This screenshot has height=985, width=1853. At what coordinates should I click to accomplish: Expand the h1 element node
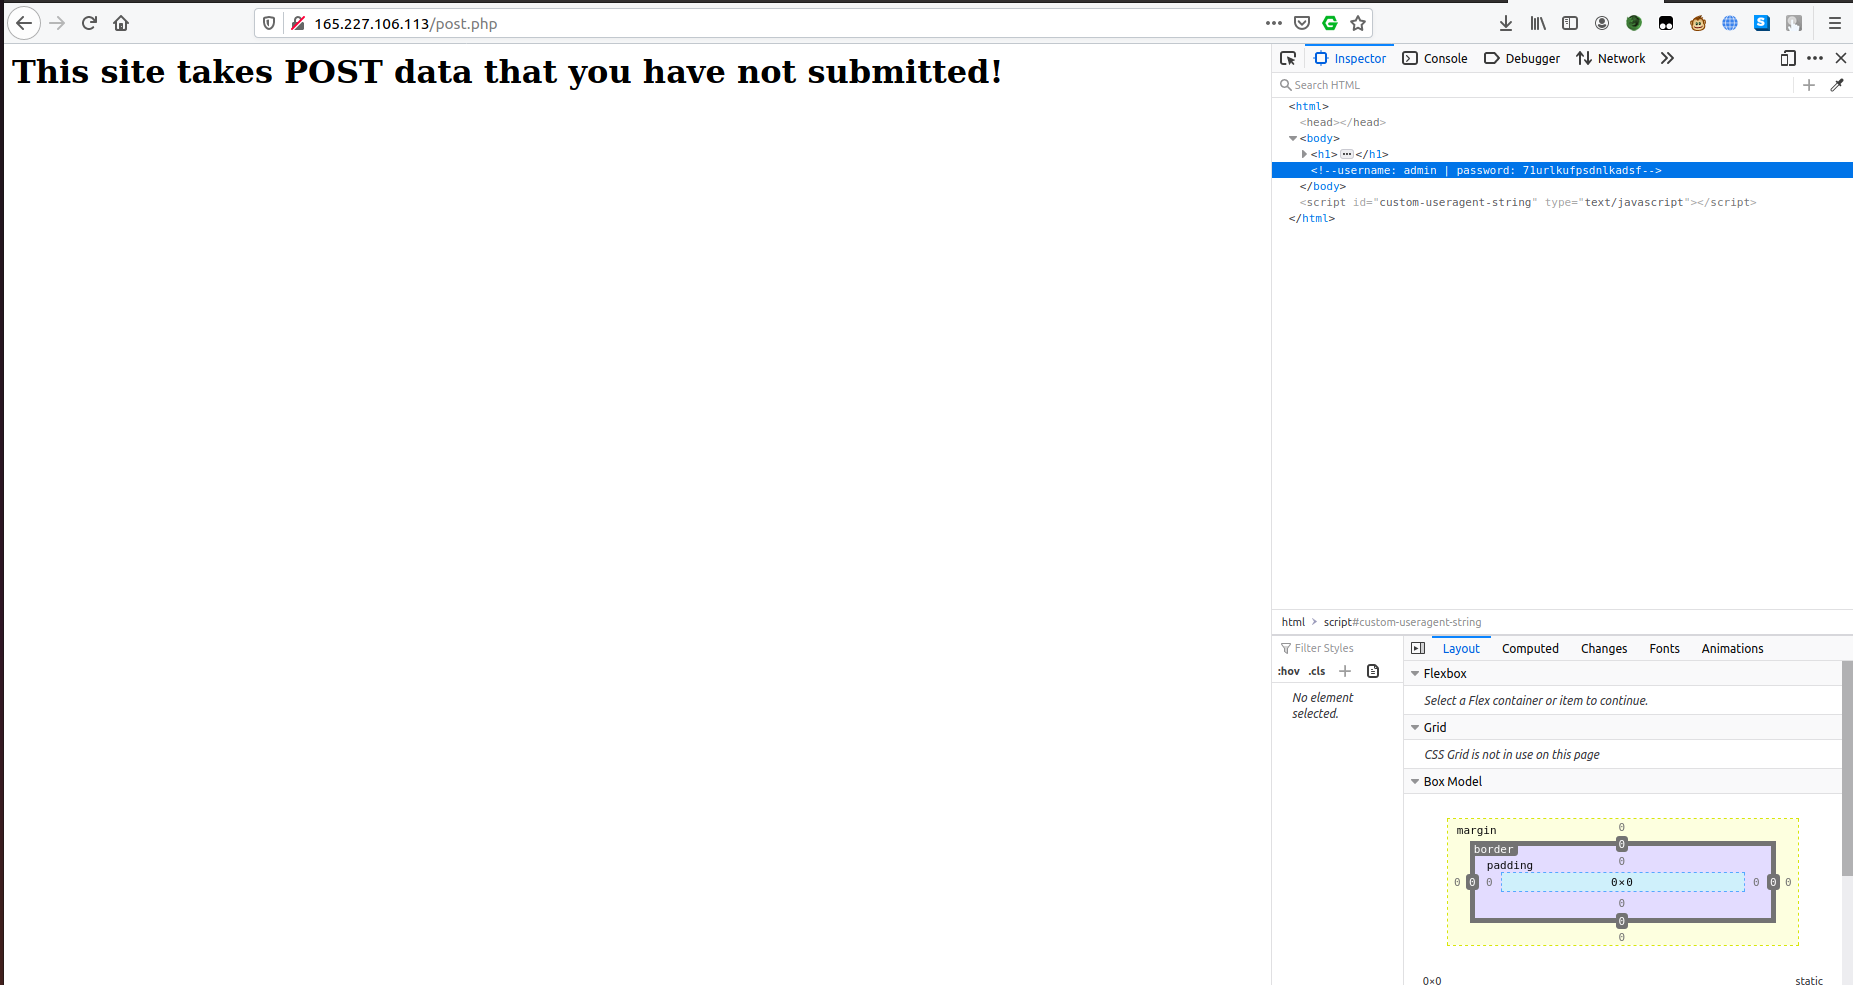(x=1304, y=154)
